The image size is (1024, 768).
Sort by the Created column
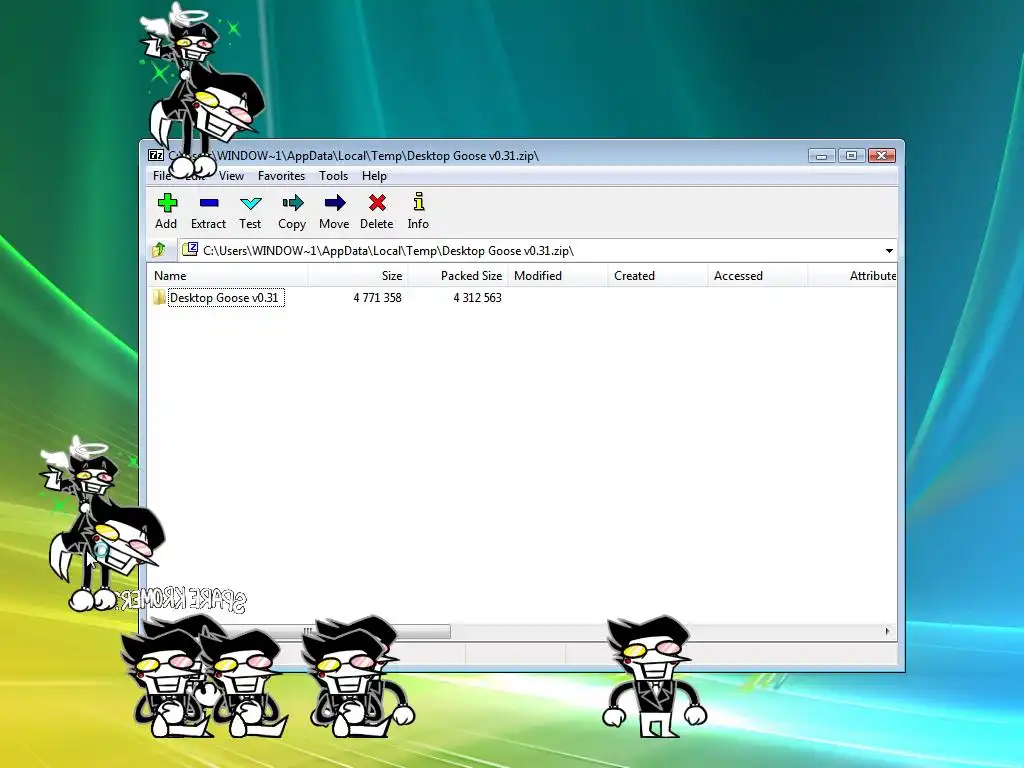tap(658, 276)
